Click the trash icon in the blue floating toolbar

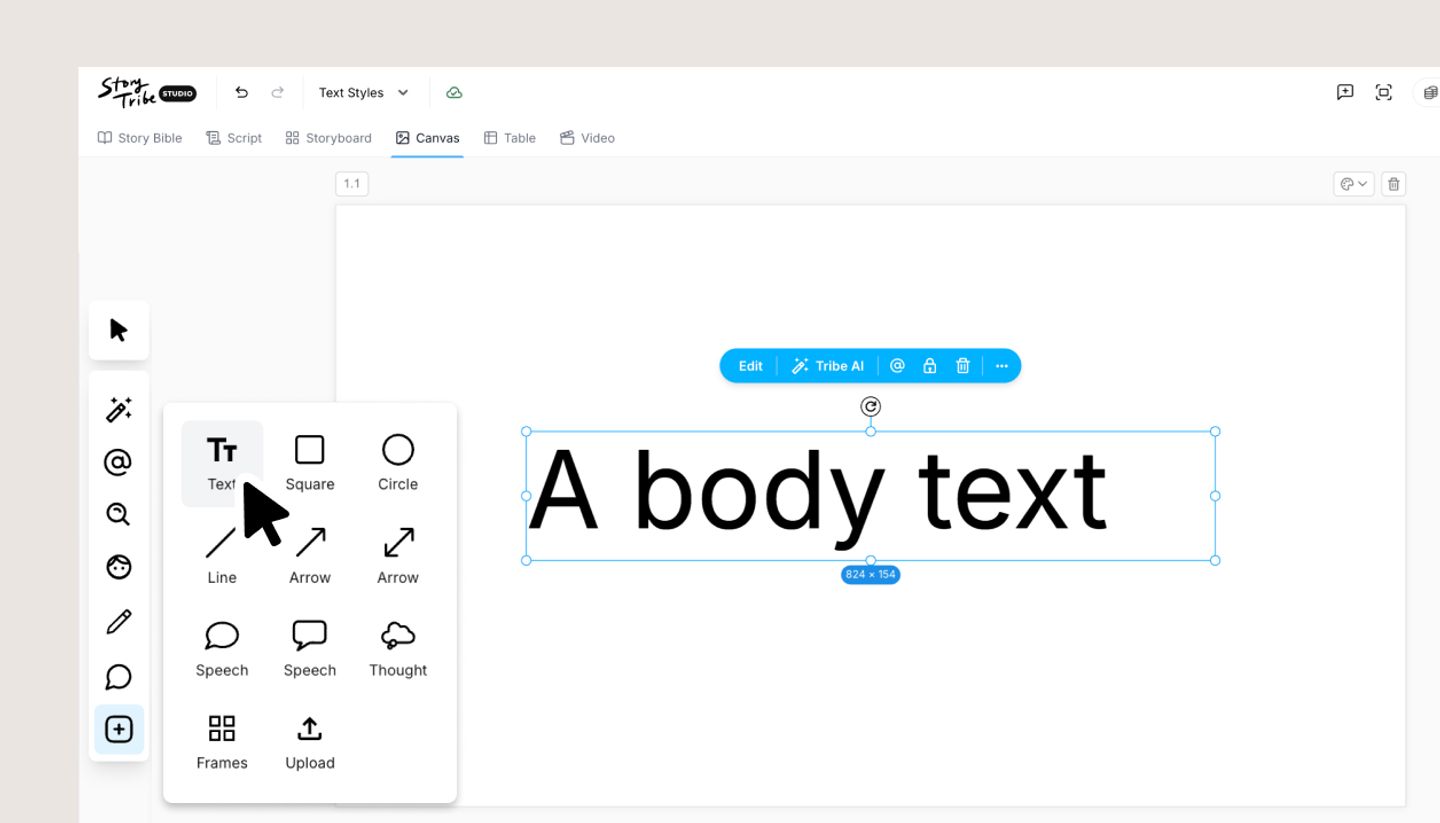point(963,366)
